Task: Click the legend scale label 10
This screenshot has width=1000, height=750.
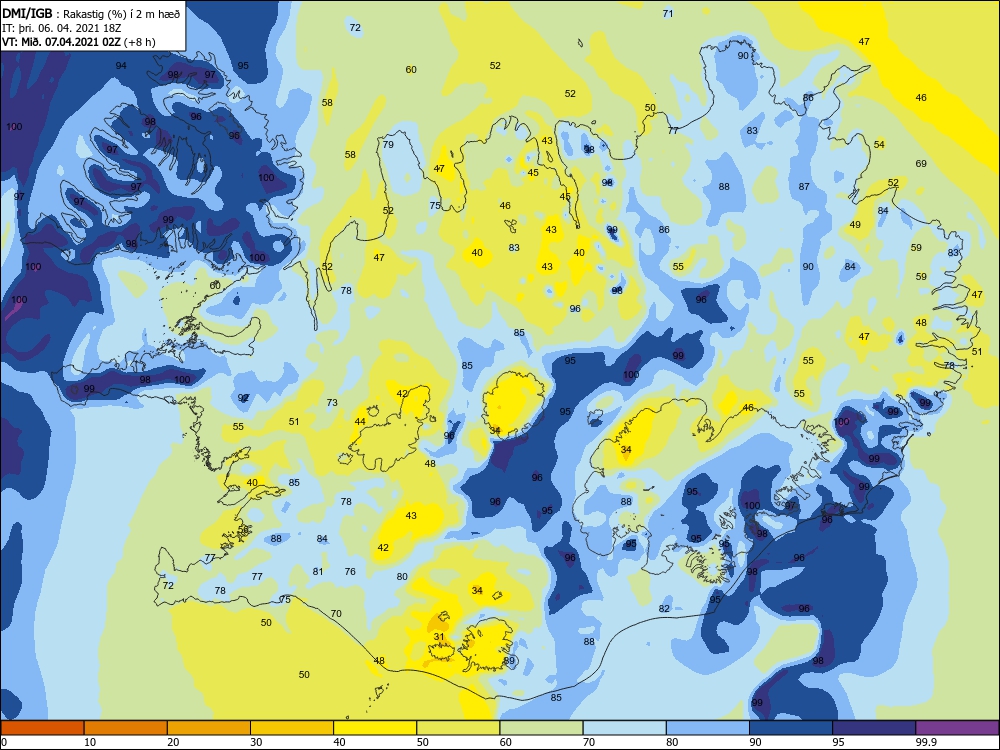Action: 90,742
